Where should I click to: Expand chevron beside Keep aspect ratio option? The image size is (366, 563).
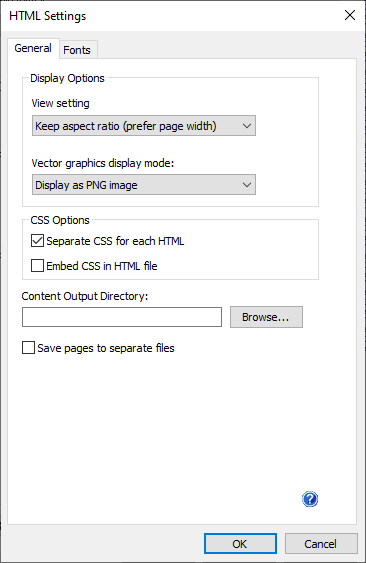(247, 126)
